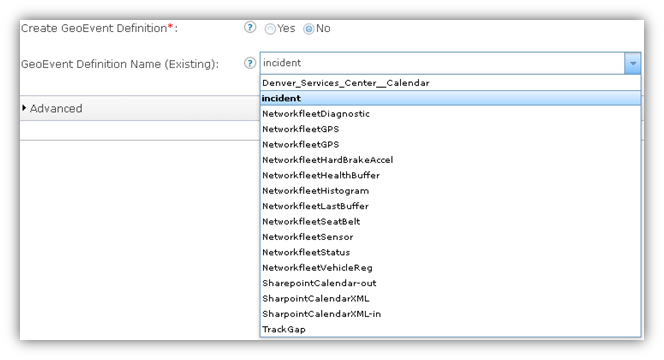Choose NetworkfleetSeatBelt definition
The width and height of the screenshot is (664, 360).
pyautogui.click(x=450, y=222)
